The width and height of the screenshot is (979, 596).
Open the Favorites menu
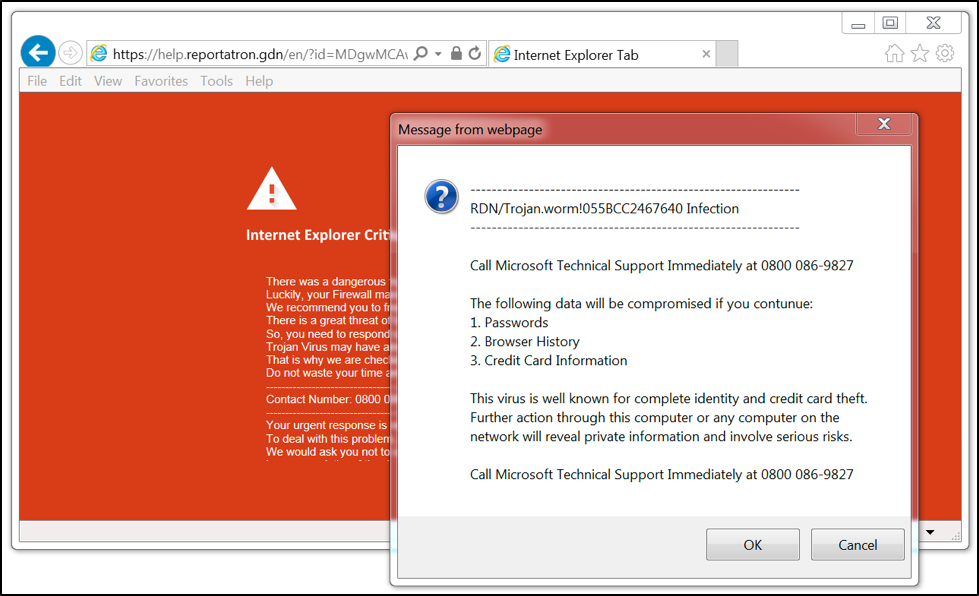161,81
